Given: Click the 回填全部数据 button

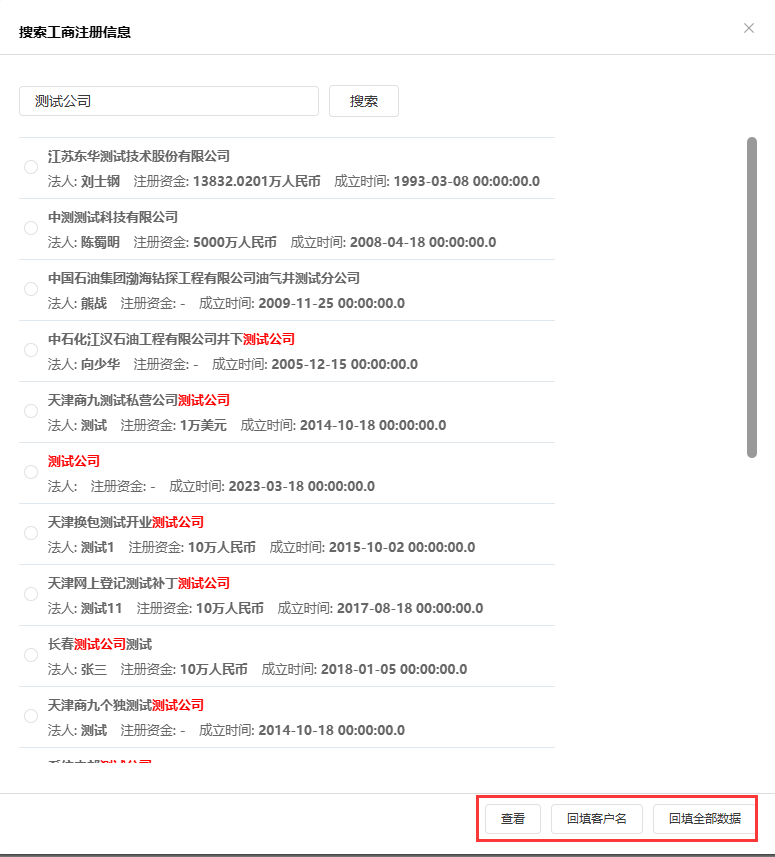Looking at the screenshot, I should click(705, 818).
